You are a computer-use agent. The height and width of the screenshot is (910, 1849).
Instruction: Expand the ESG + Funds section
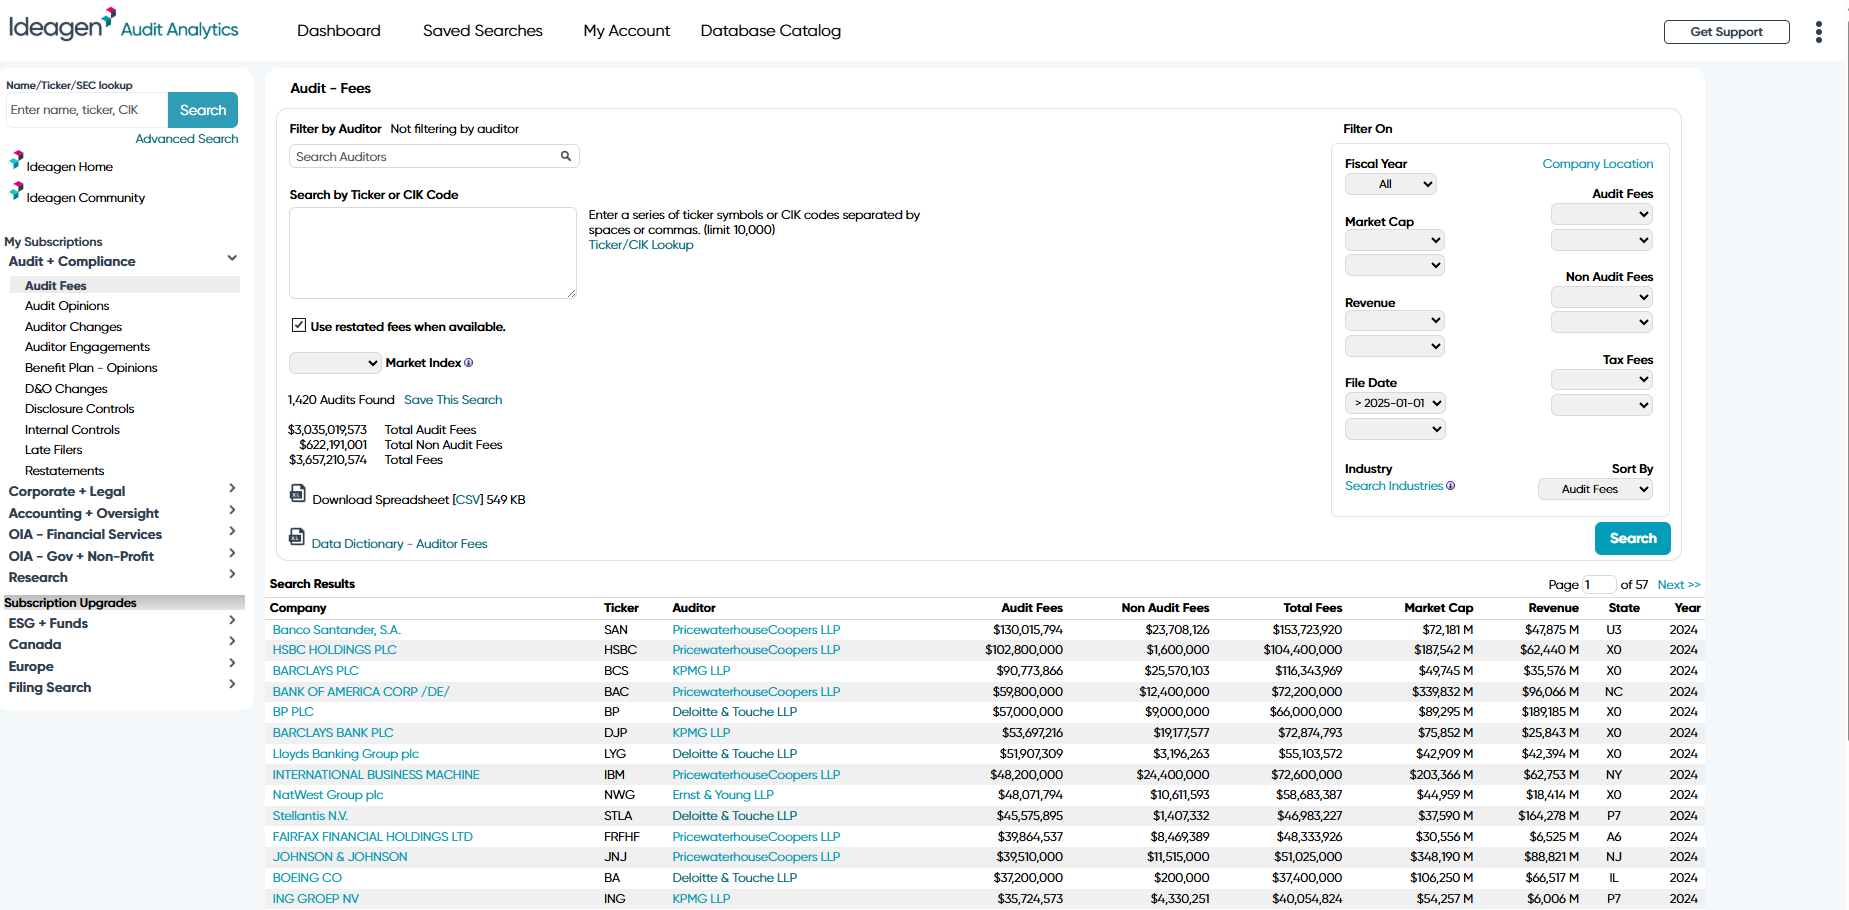(x=232, y=621)
